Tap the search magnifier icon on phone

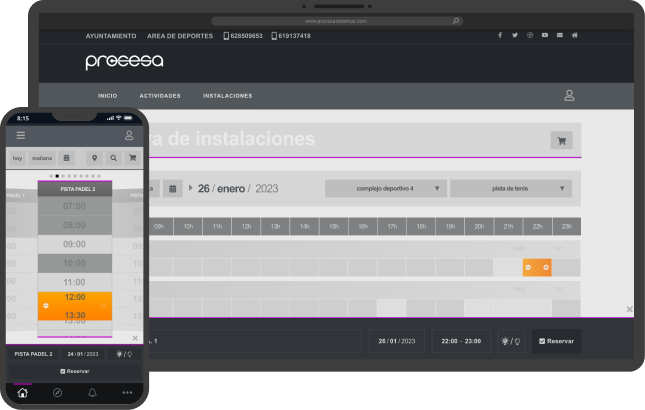click(x=113, y=158)
